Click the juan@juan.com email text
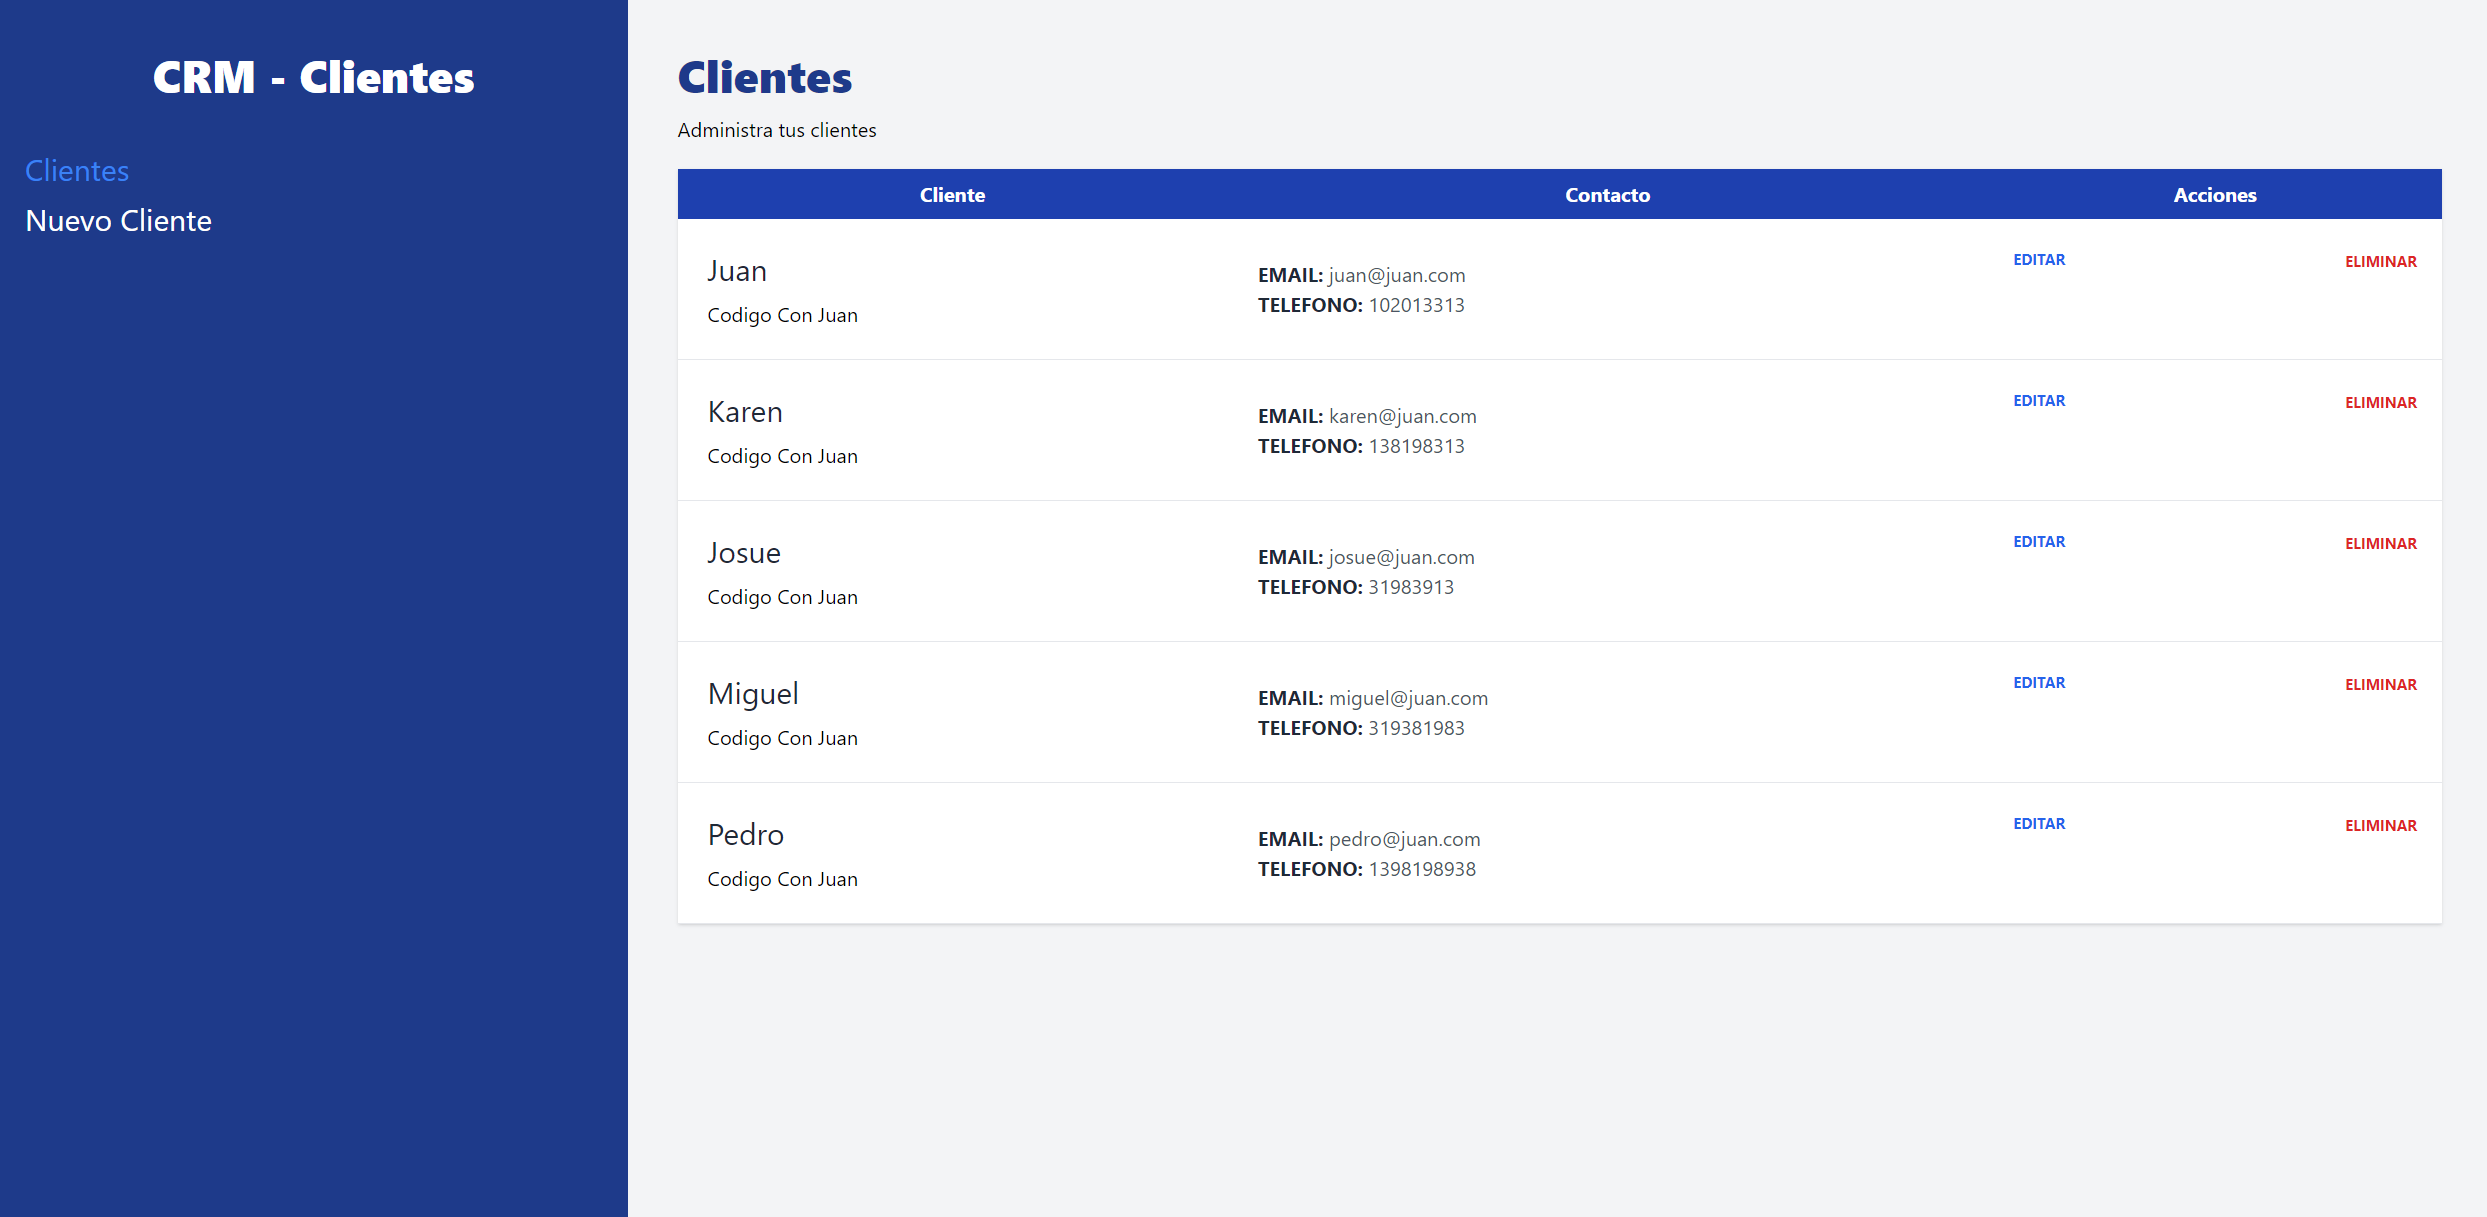Viewport: 2487px width, 1217px height. (1396, 276)
